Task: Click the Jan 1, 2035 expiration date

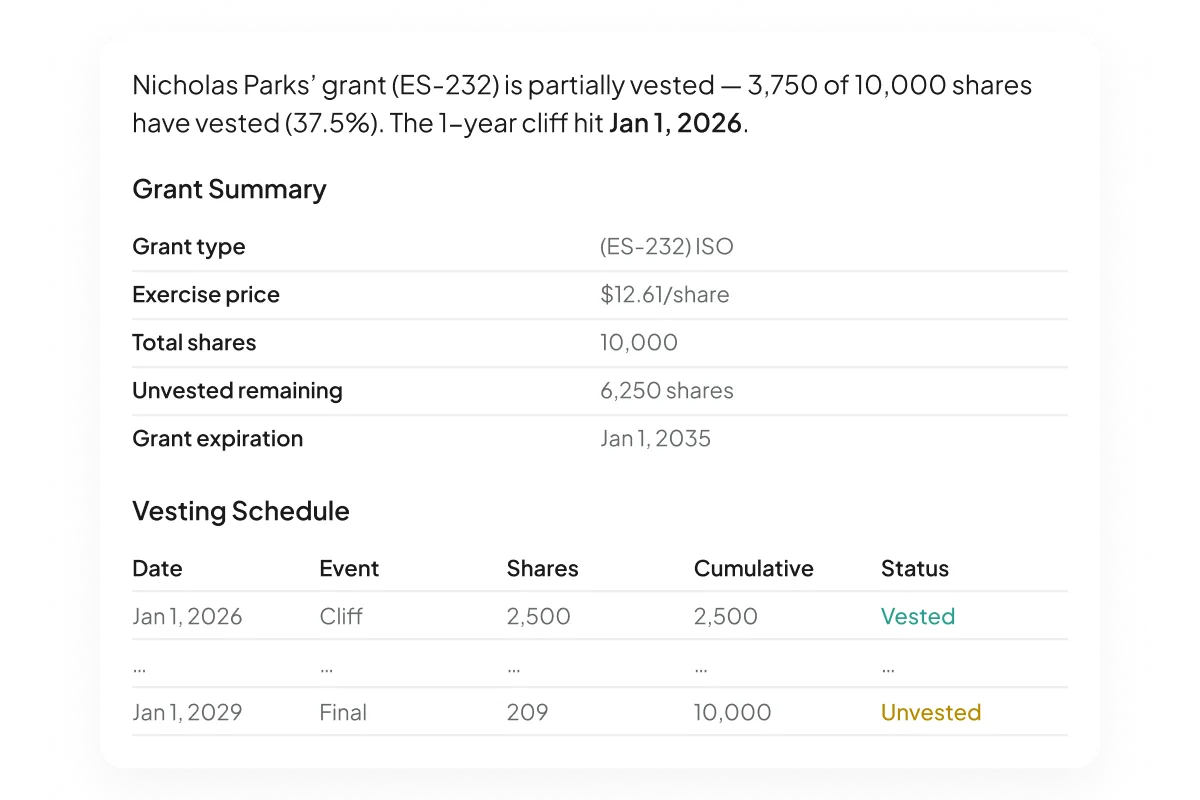Action: pos(655,438)
